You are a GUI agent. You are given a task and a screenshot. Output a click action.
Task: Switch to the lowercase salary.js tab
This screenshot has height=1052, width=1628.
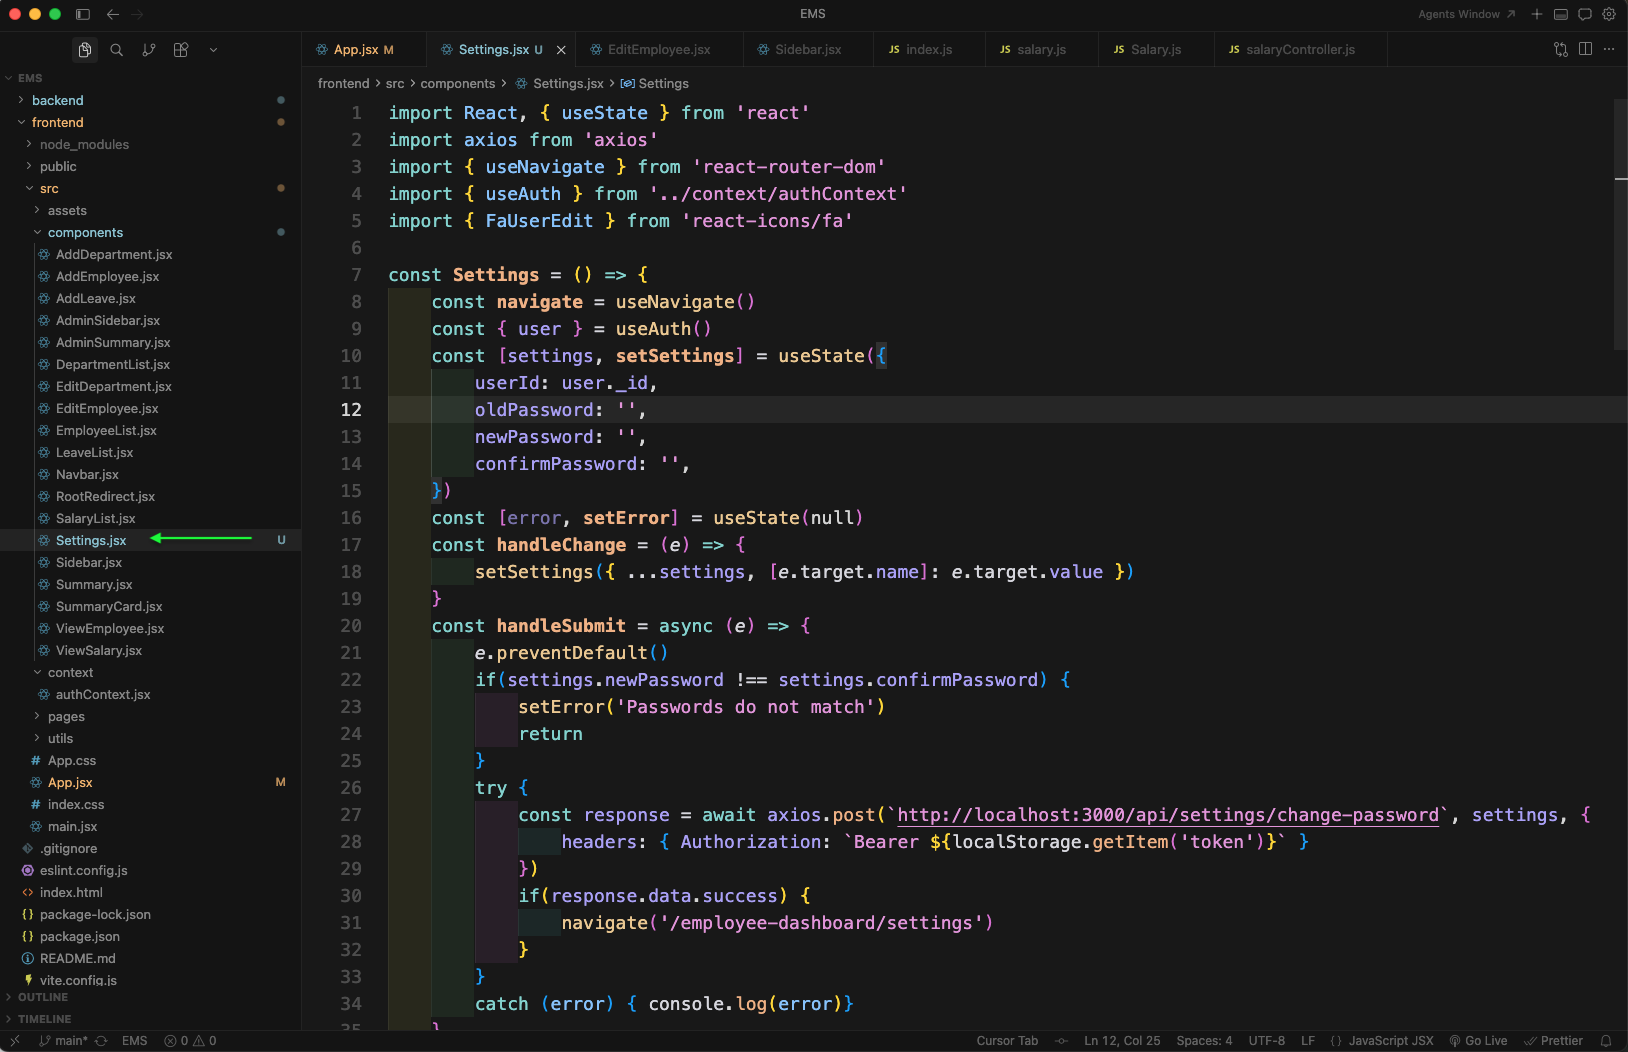[1041, 49]
